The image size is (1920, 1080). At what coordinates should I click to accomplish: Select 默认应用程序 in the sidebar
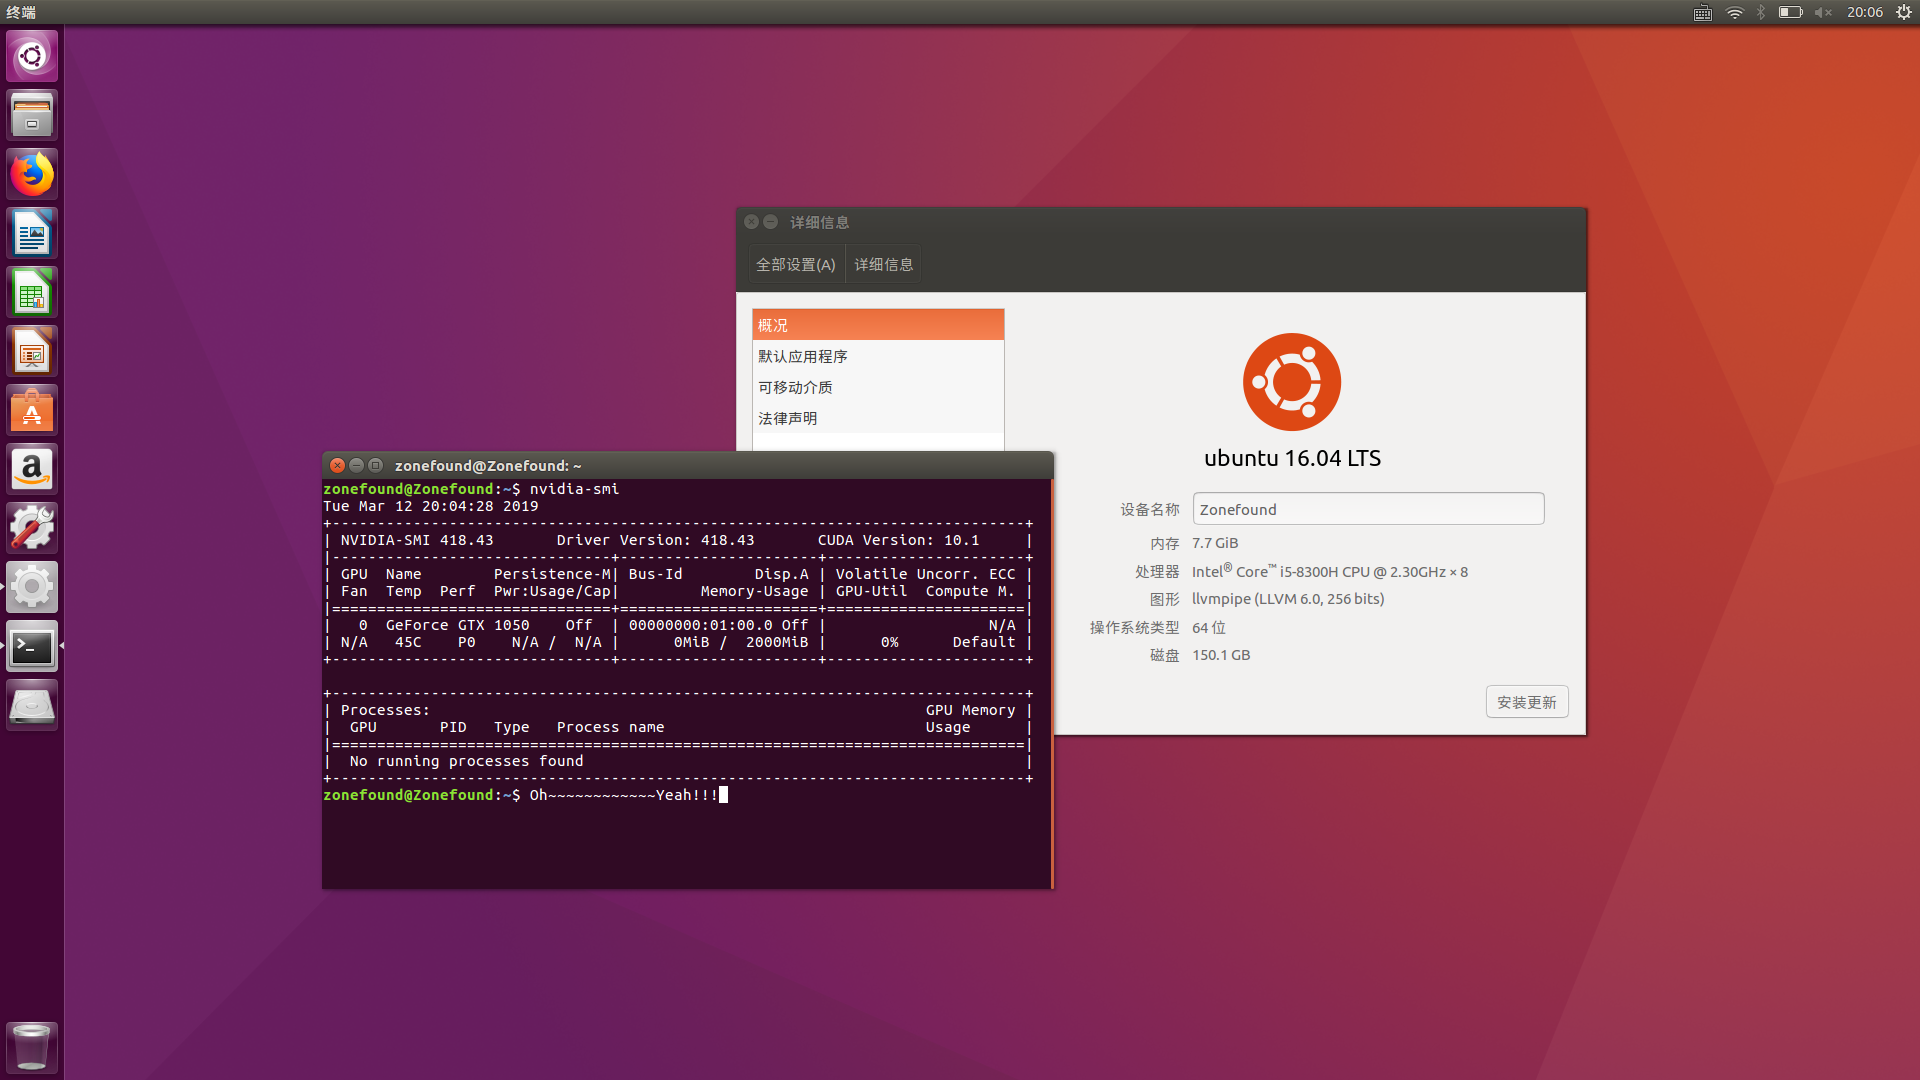803,356
